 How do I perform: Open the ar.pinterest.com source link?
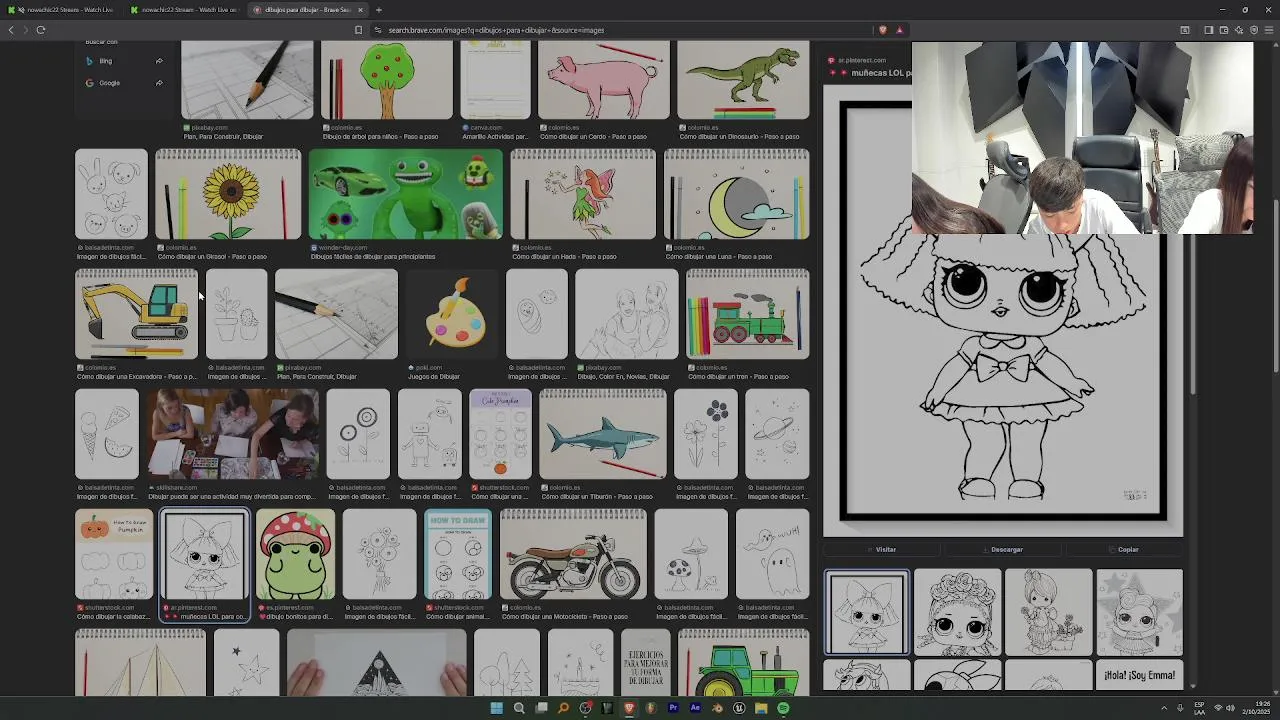click(x=861, y=60)
